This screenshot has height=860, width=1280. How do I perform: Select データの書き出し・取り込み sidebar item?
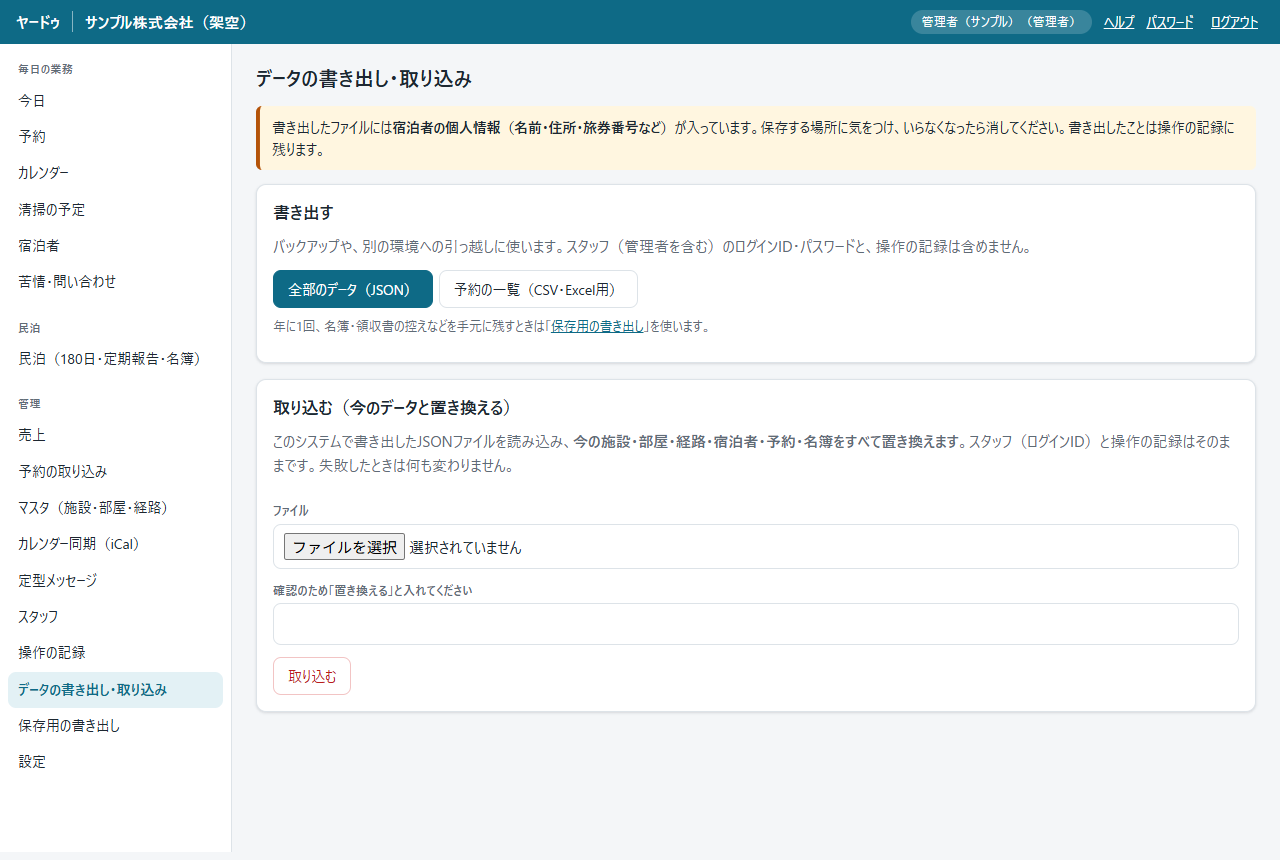tap(115, 690)
